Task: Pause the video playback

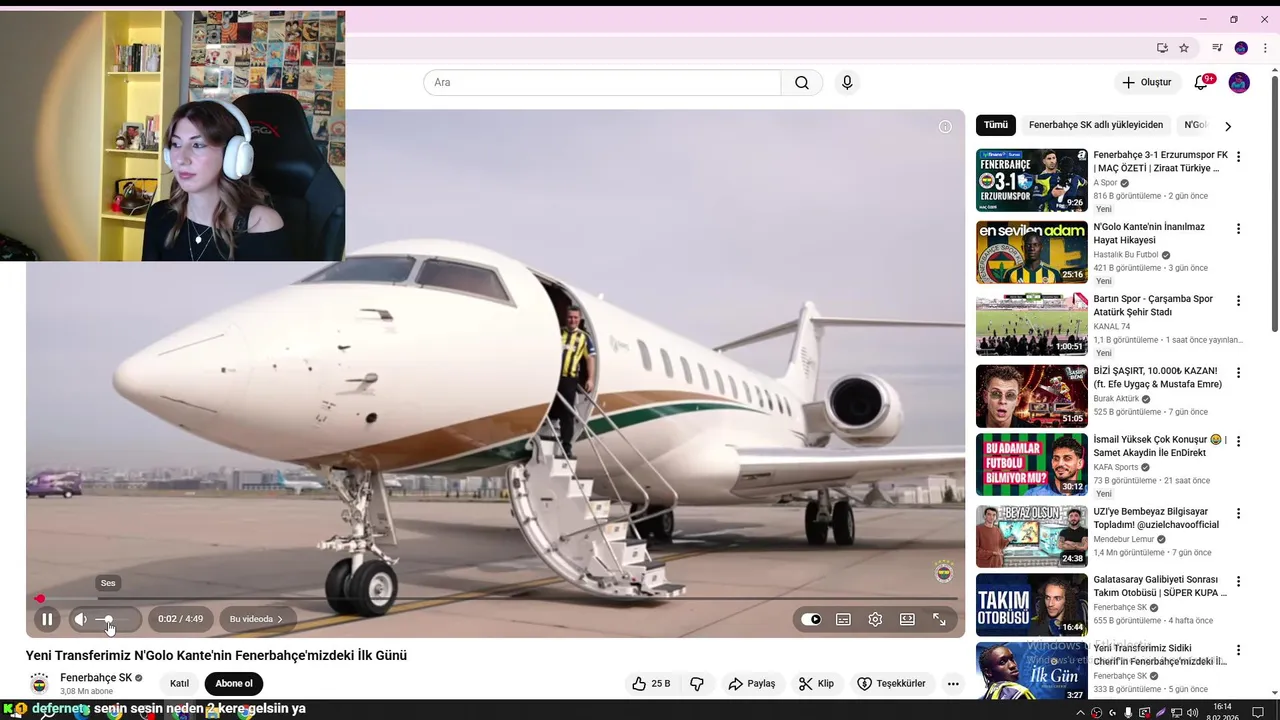Action: tap(47, 619)
